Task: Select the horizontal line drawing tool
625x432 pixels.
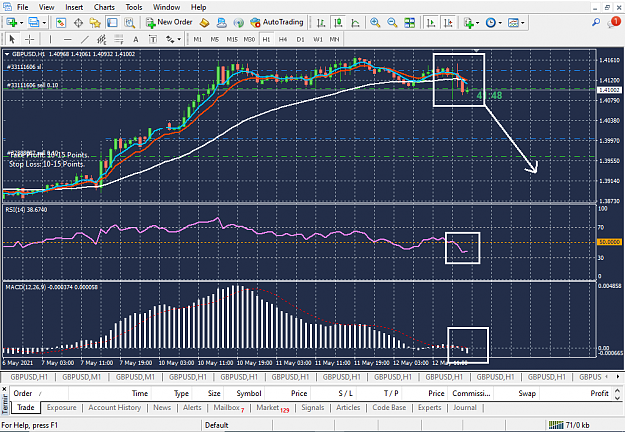Action: point(68,39)
